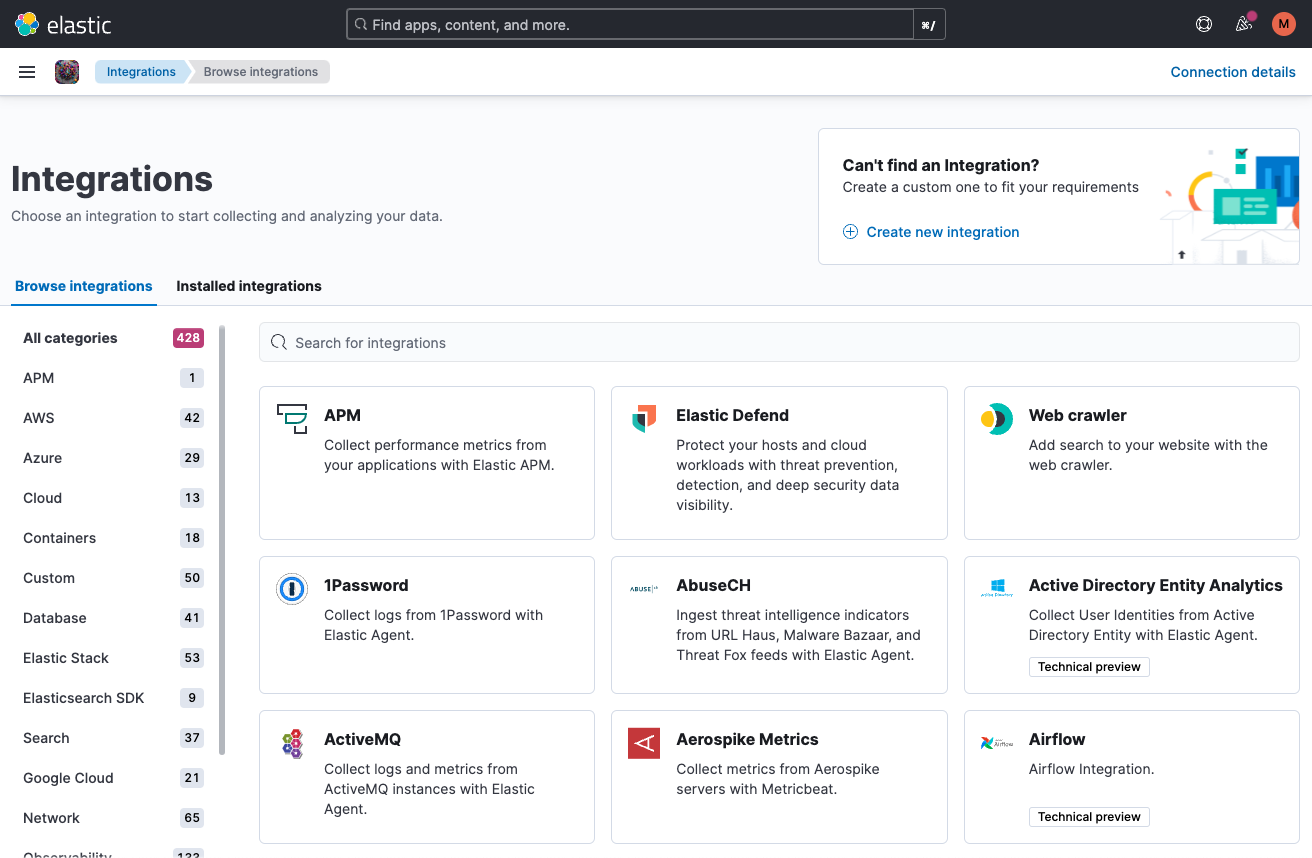Click the magnifier in integrations search
The height and width of the screenshot is (858, 1312).
click(279, 342)
